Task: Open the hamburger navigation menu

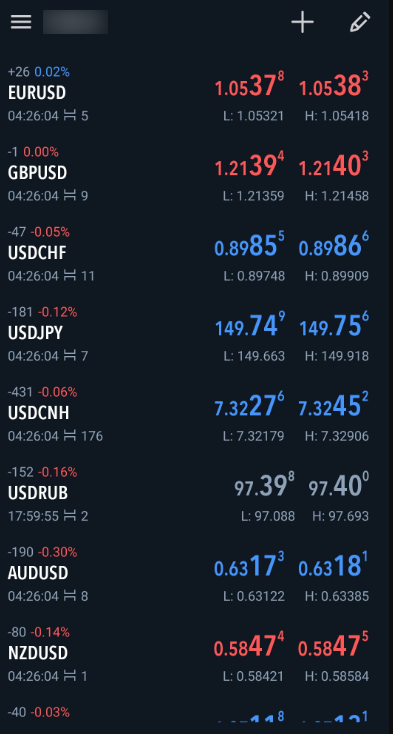Action: 21,22
